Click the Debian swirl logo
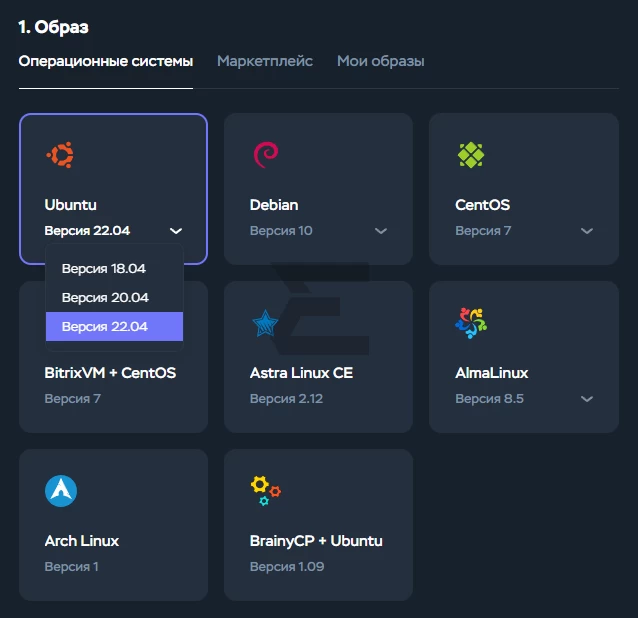This screenshot has width=638, height=618. [x=266, y=155]
